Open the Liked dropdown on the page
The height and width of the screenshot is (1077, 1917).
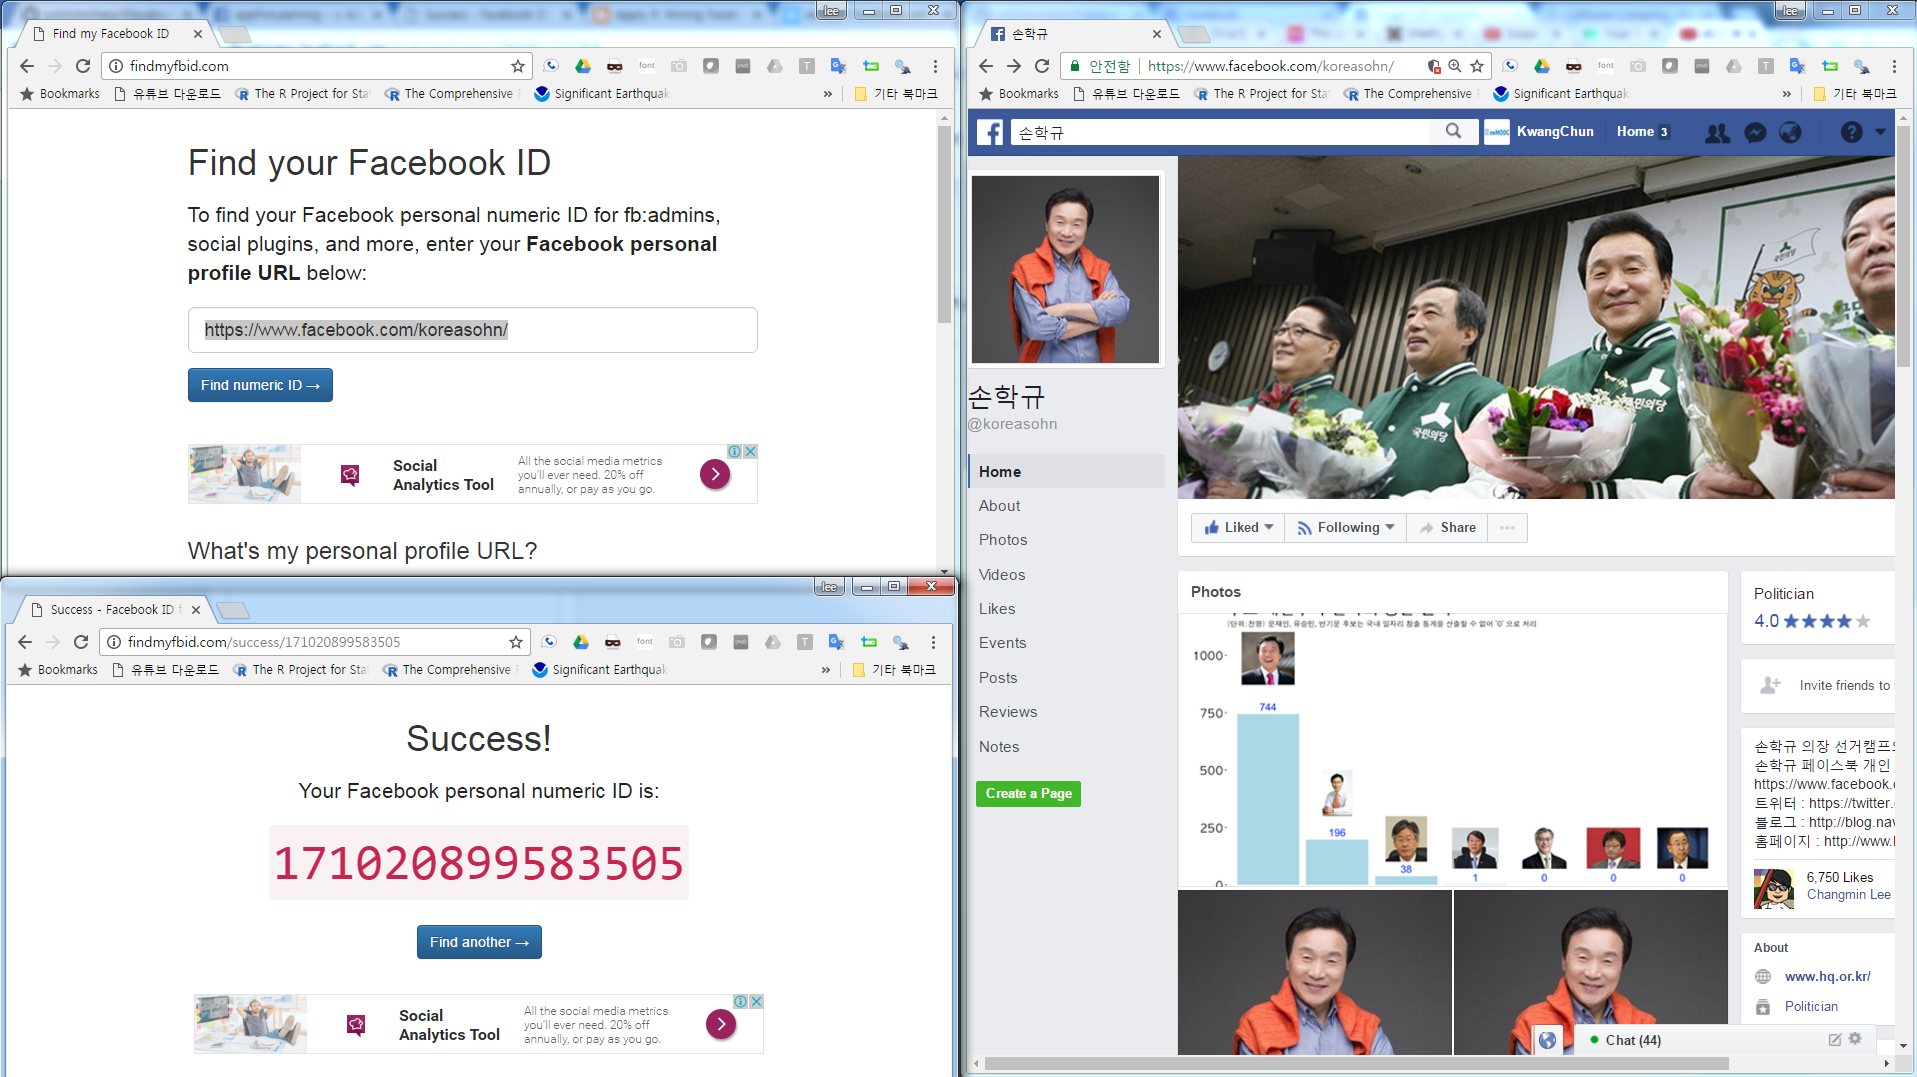1238,528
